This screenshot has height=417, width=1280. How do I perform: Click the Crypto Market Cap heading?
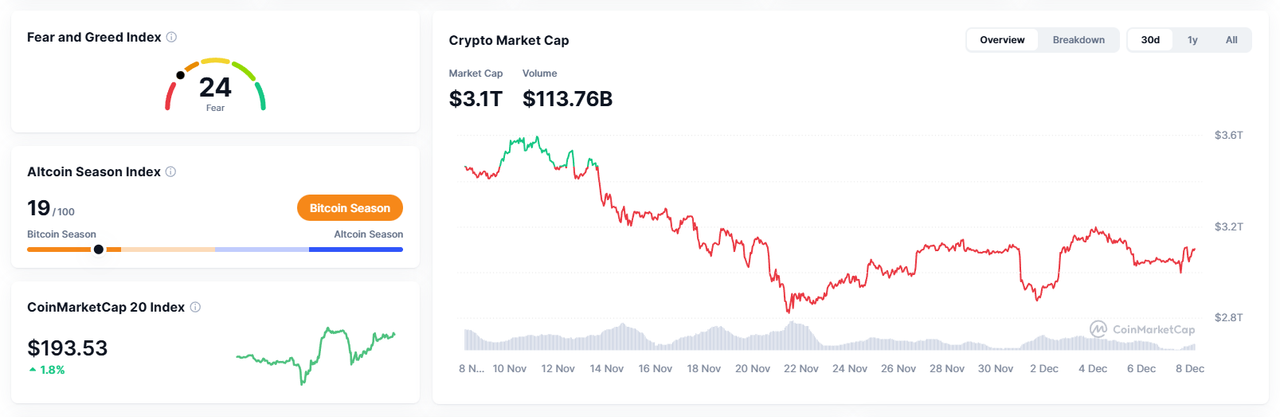(x=509, y=41)
